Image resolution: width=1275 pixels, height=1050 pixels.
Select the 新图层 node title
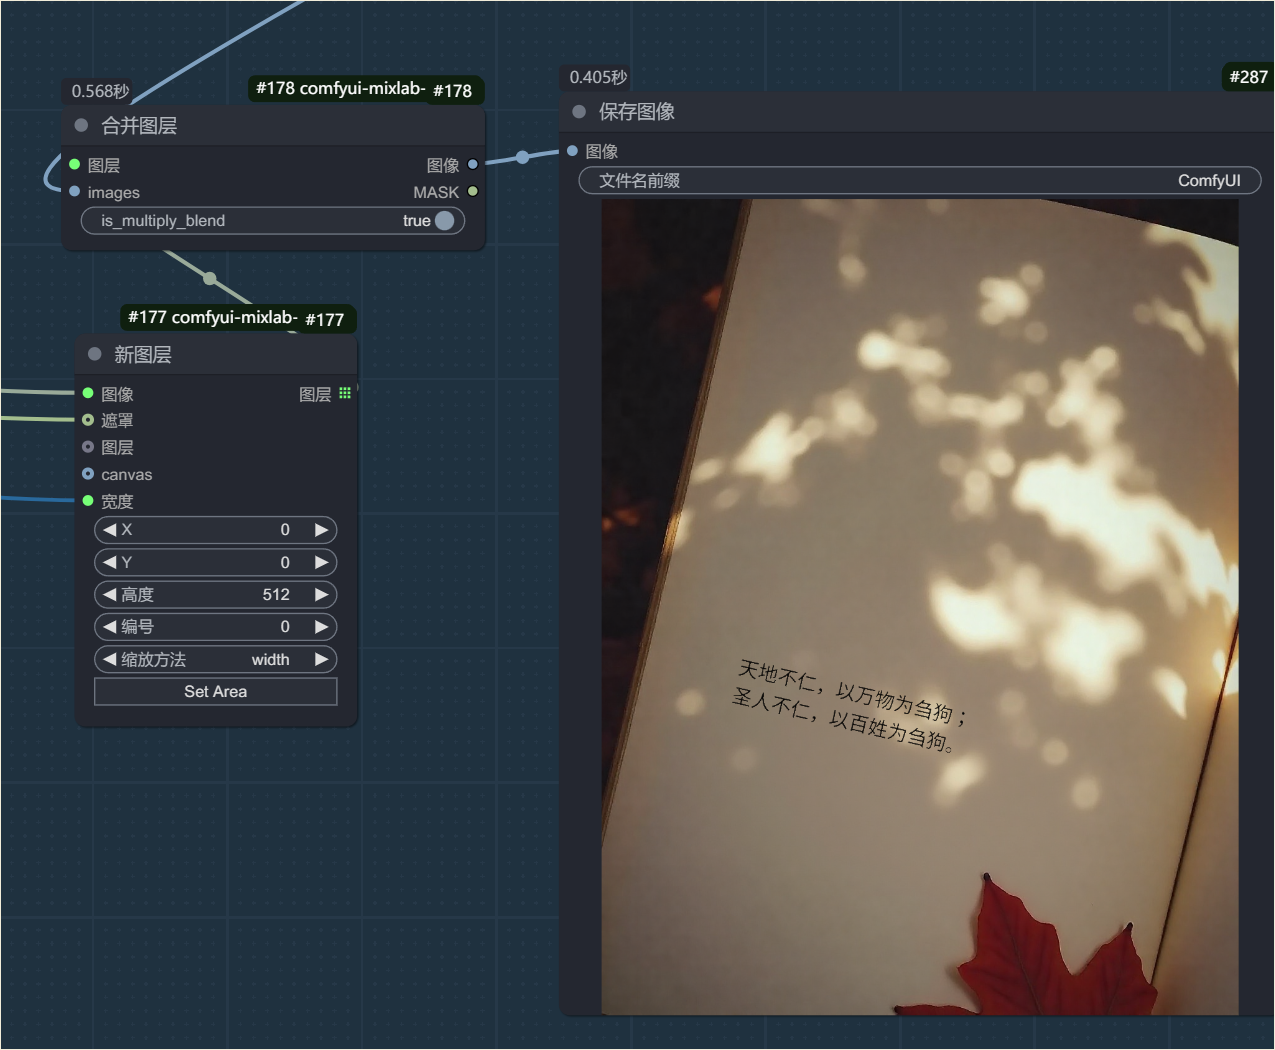click(x=143, y=354)
